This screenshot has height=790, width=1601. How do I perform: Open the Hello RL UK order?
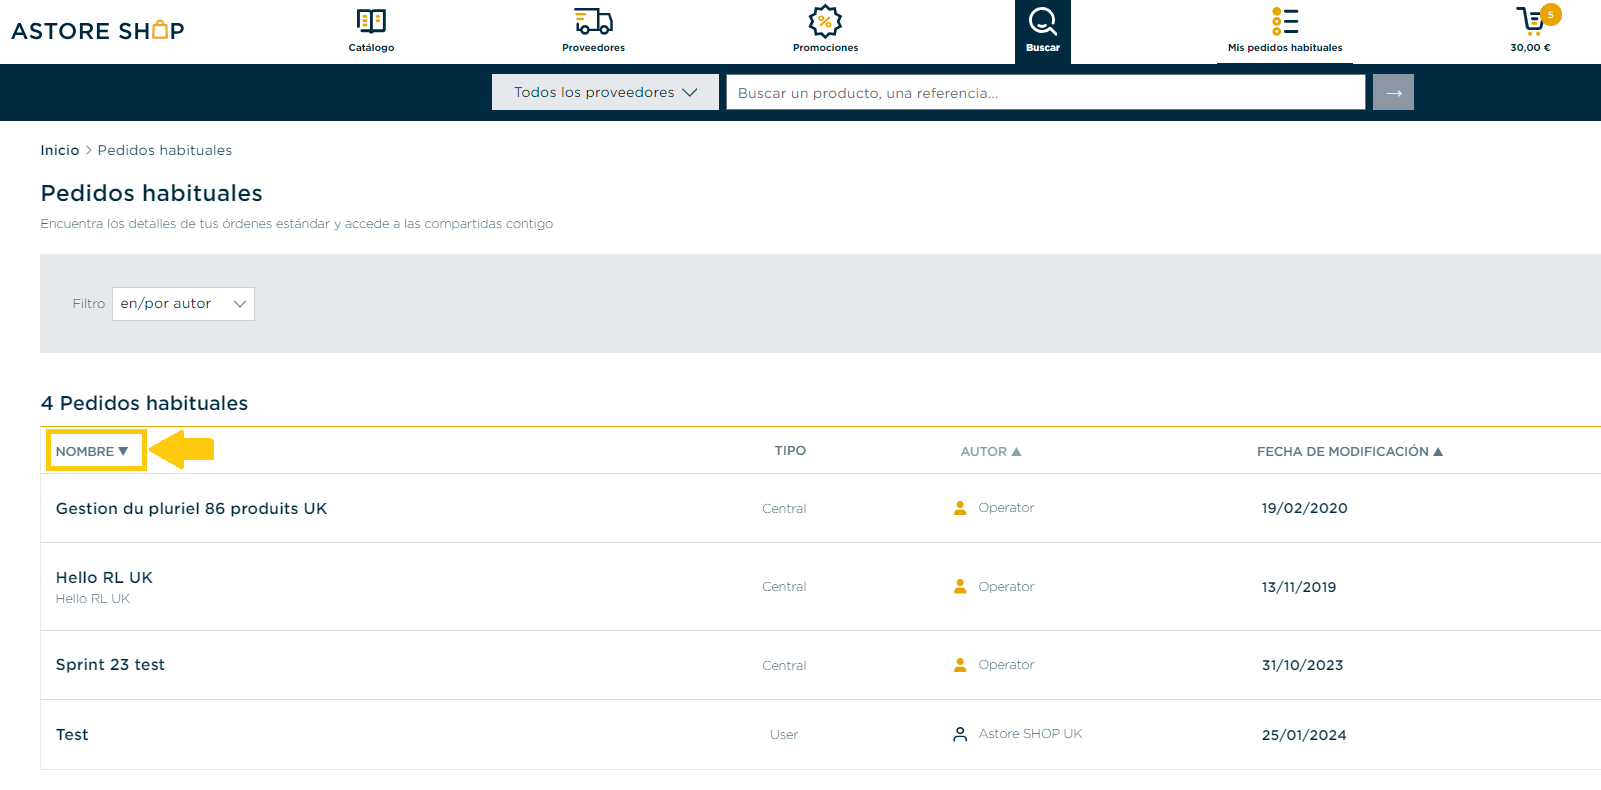[x=104, y=577]
